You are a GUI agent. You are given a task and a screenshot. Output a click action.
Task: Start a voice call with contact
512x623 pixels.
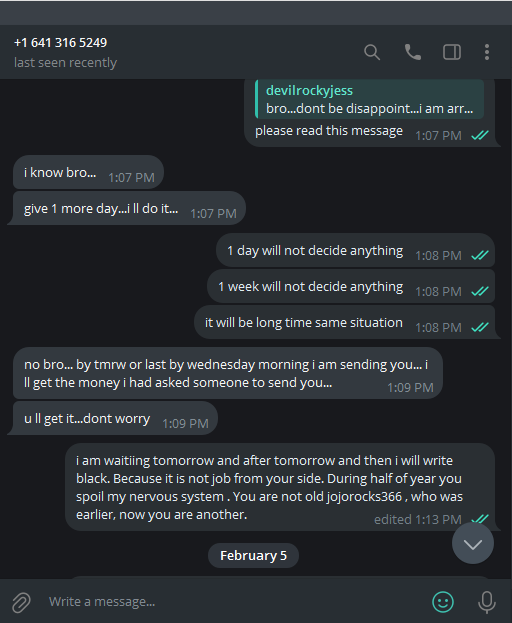(x=413, y=52)
